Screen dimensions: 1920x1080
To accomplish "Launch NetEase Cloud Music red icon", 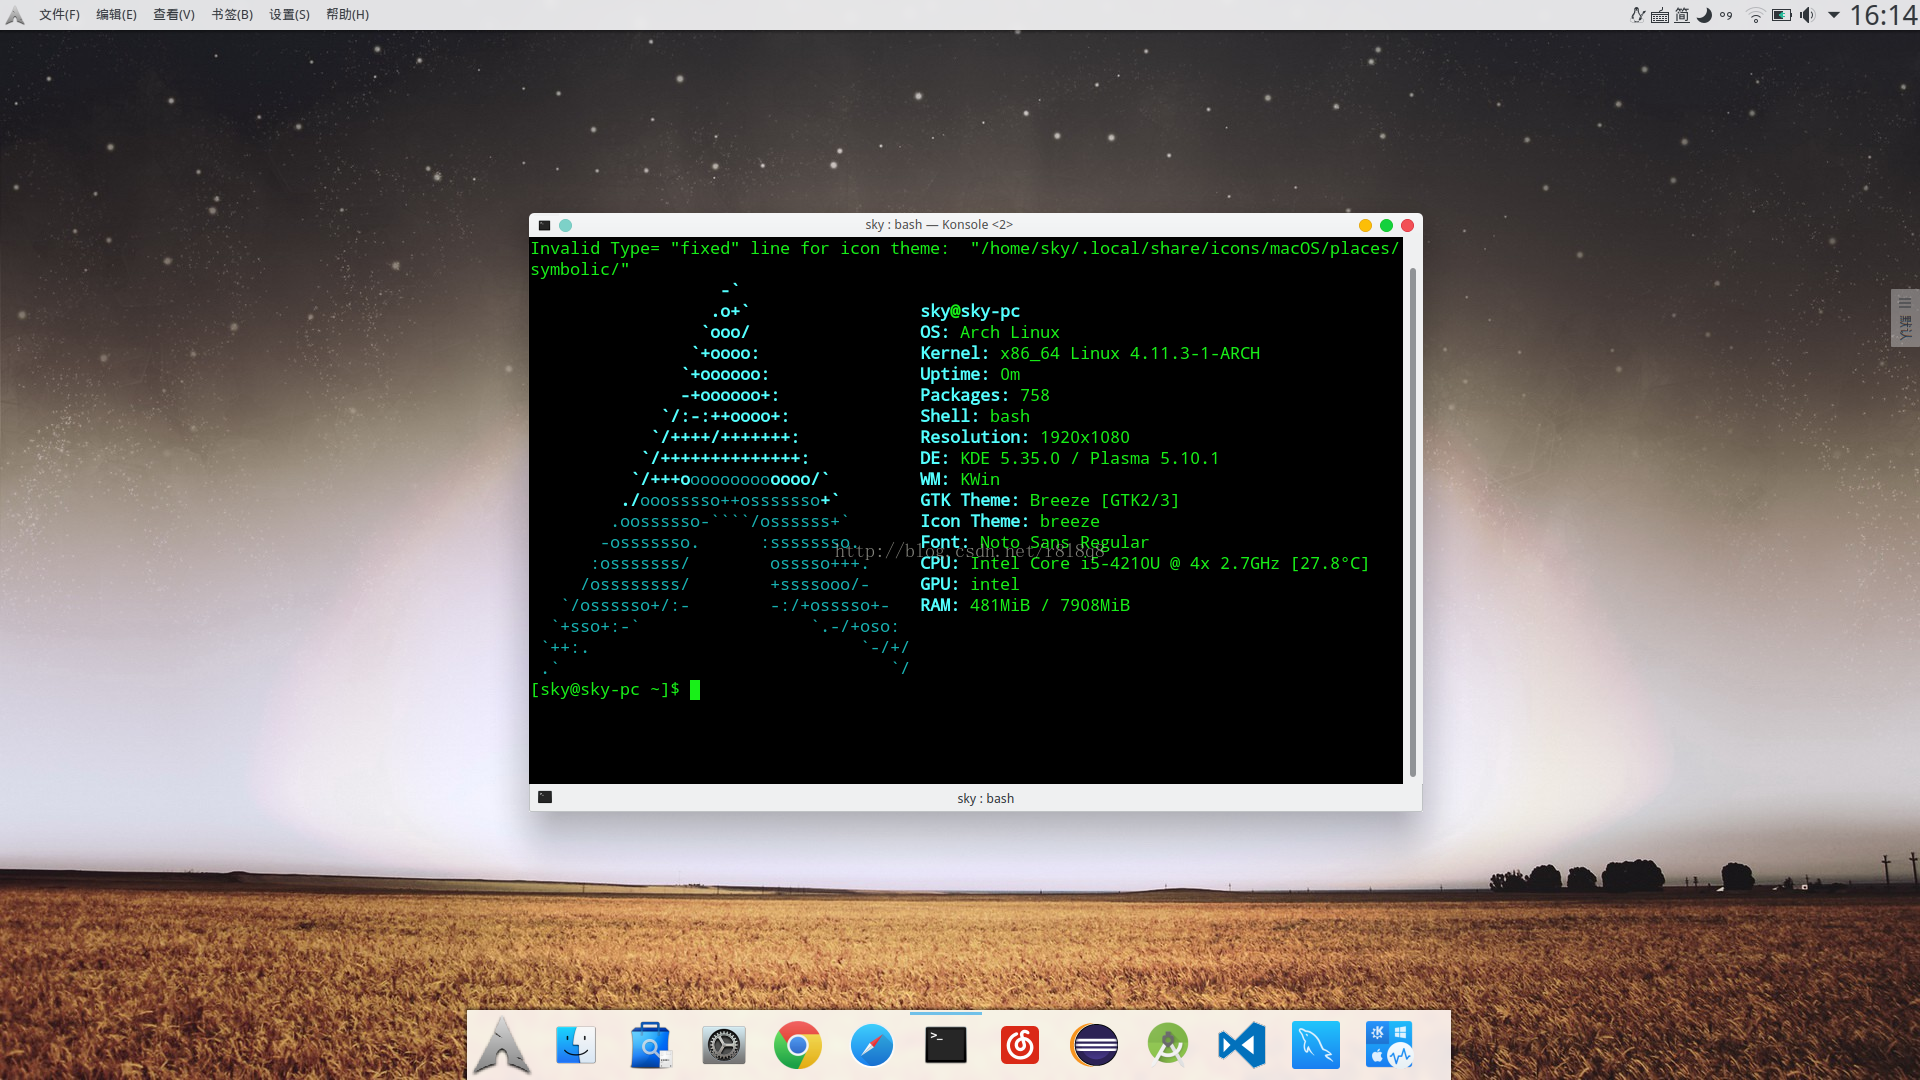I will 1020,1046.
